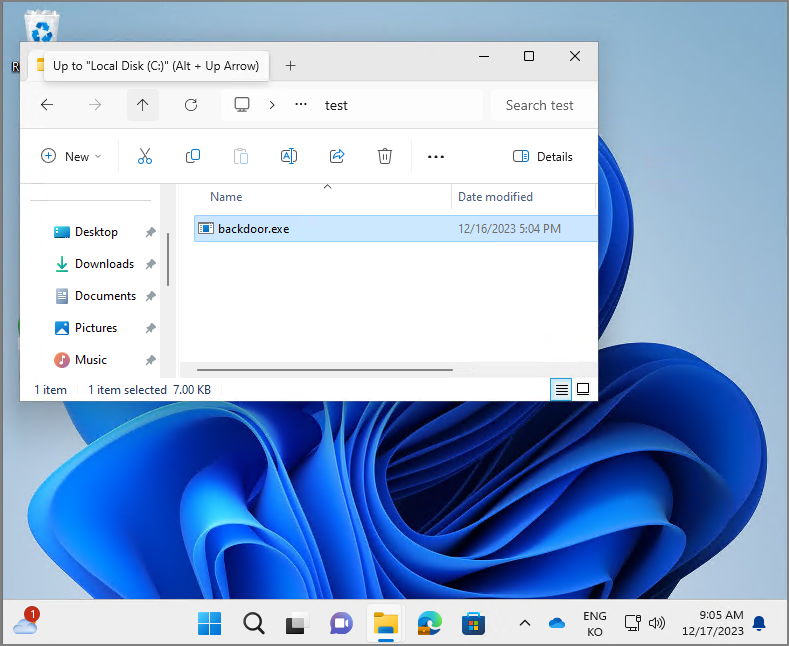
Task: Click the Paste icon
Action: click(x=241, y=156)
